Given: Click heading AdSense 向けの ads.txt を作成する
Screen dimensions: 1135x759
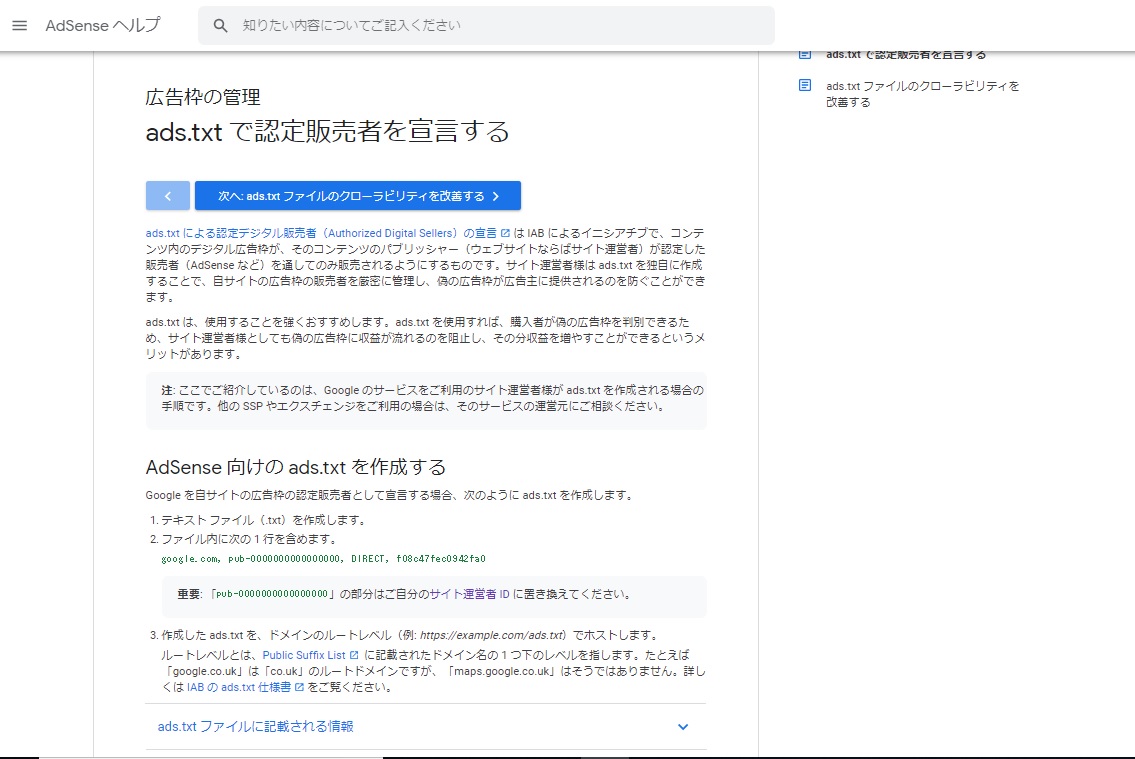Looking at the screenshot, I should pos(295,467).
